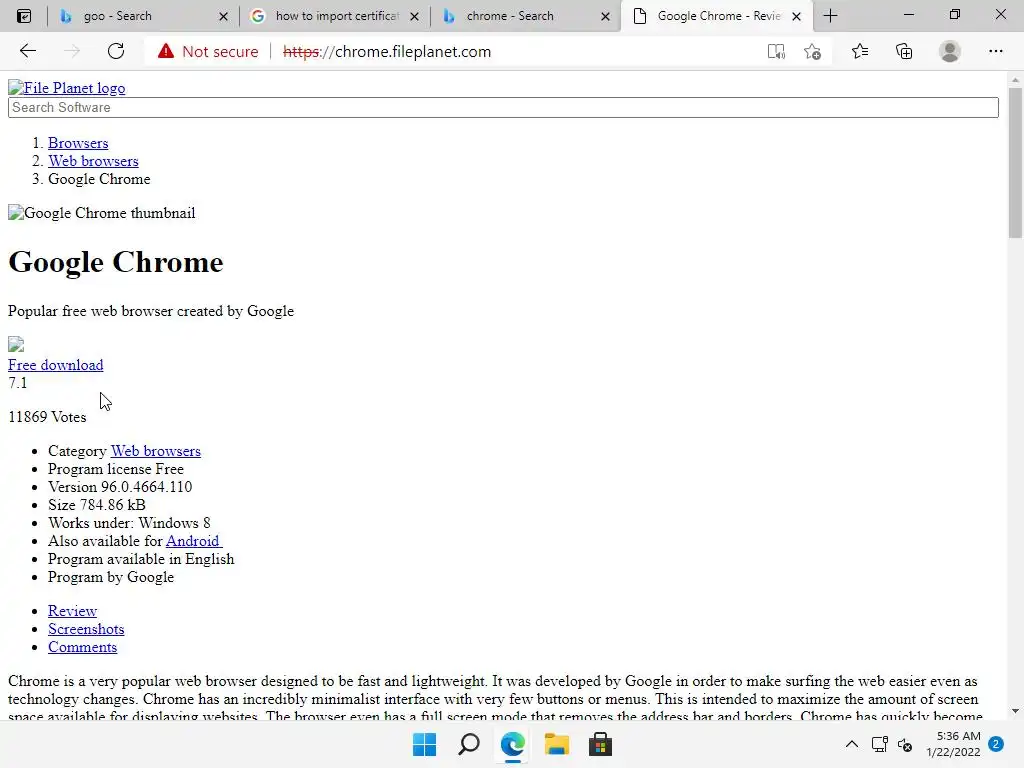Follow the Browsers breadcrumb link
This screenshot has height=768, width=1024.
pos(78,143)
